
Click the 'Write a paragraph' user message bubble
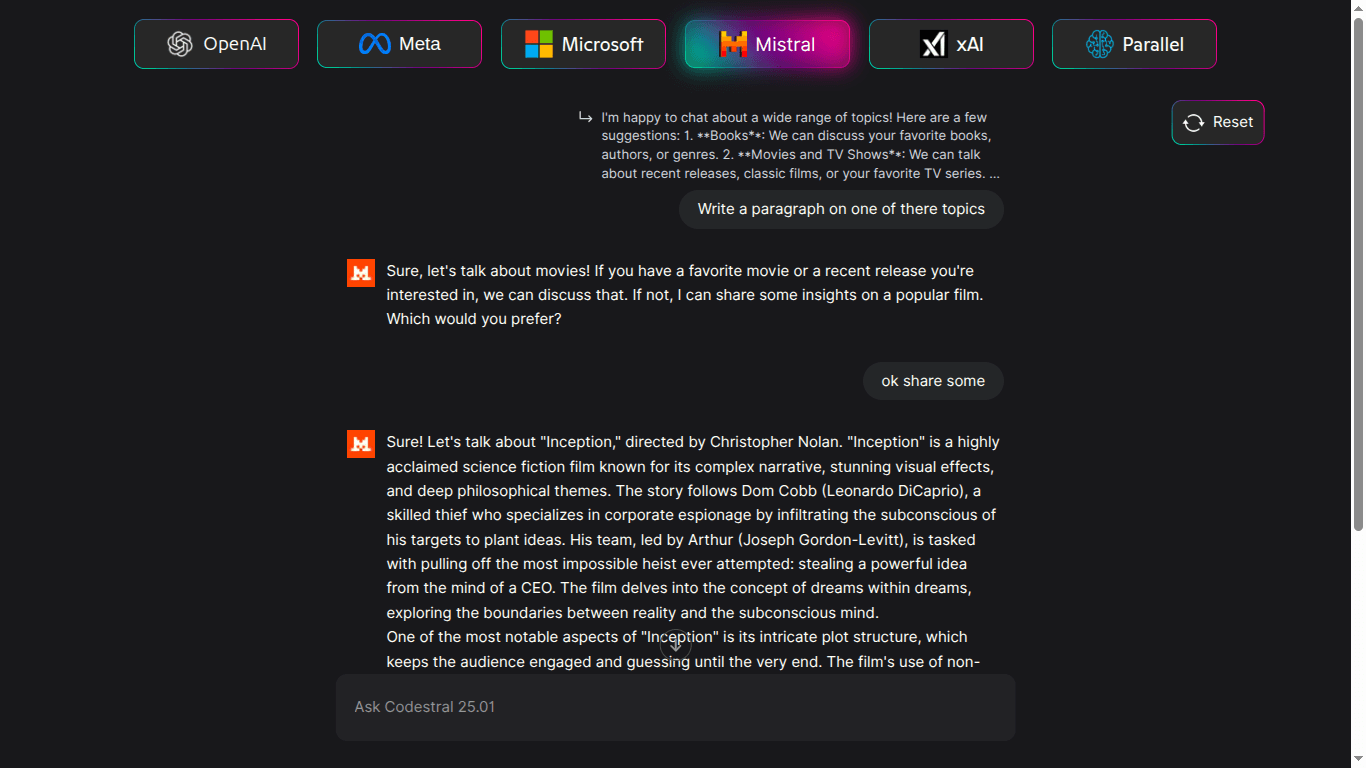tap(841, 209)
